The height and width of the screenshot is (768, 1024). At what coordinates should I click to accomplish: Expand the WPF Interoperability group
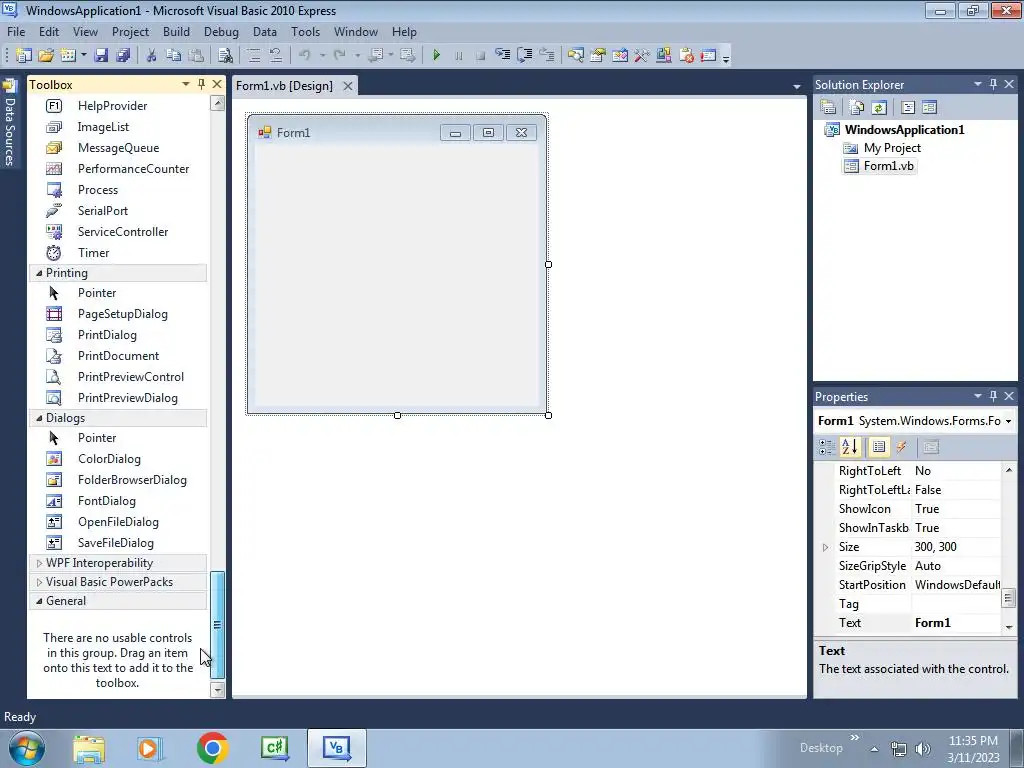coord(39,563)
